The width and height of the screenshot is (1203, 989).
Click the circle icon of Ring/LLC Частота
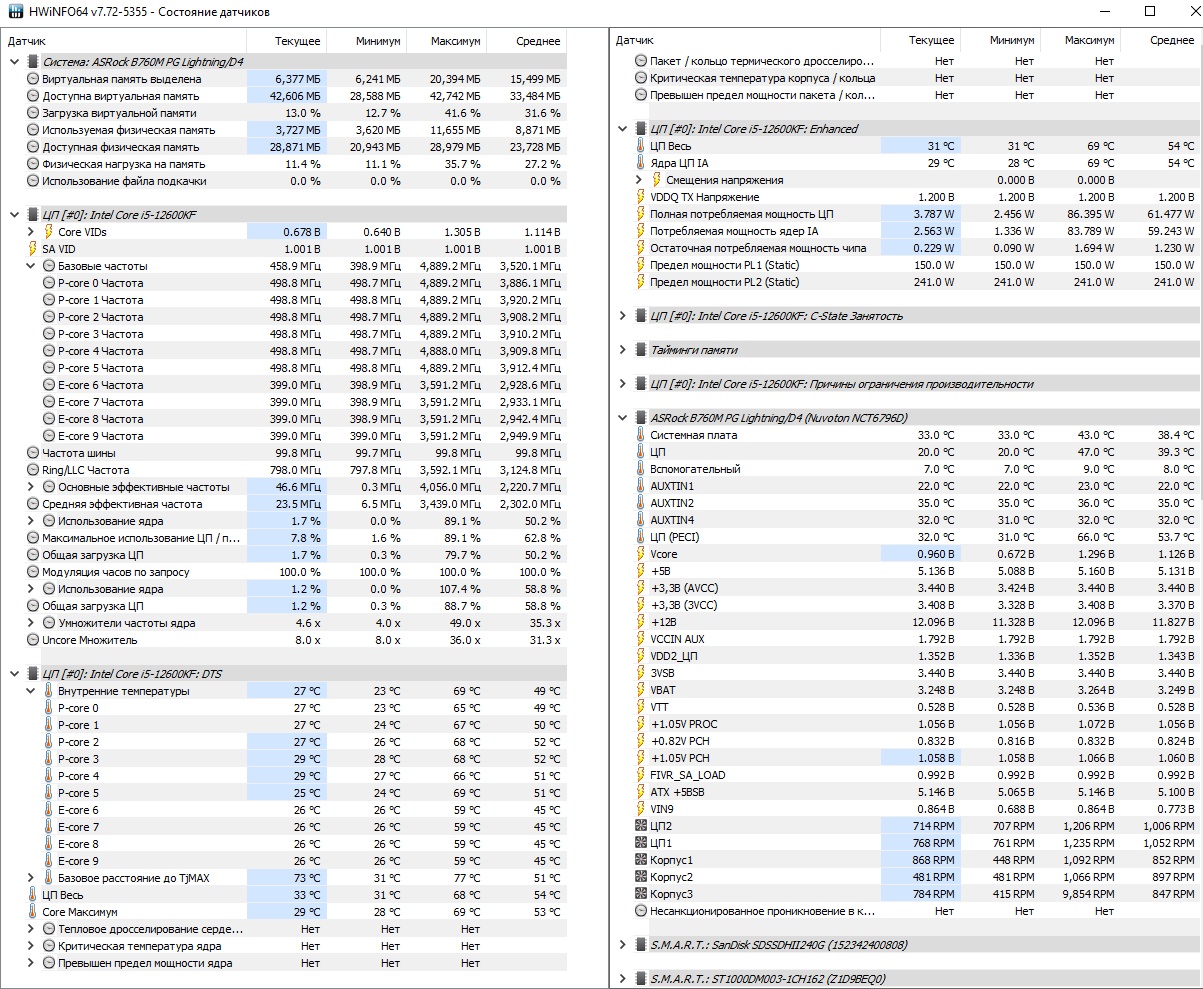coord(32,470)
